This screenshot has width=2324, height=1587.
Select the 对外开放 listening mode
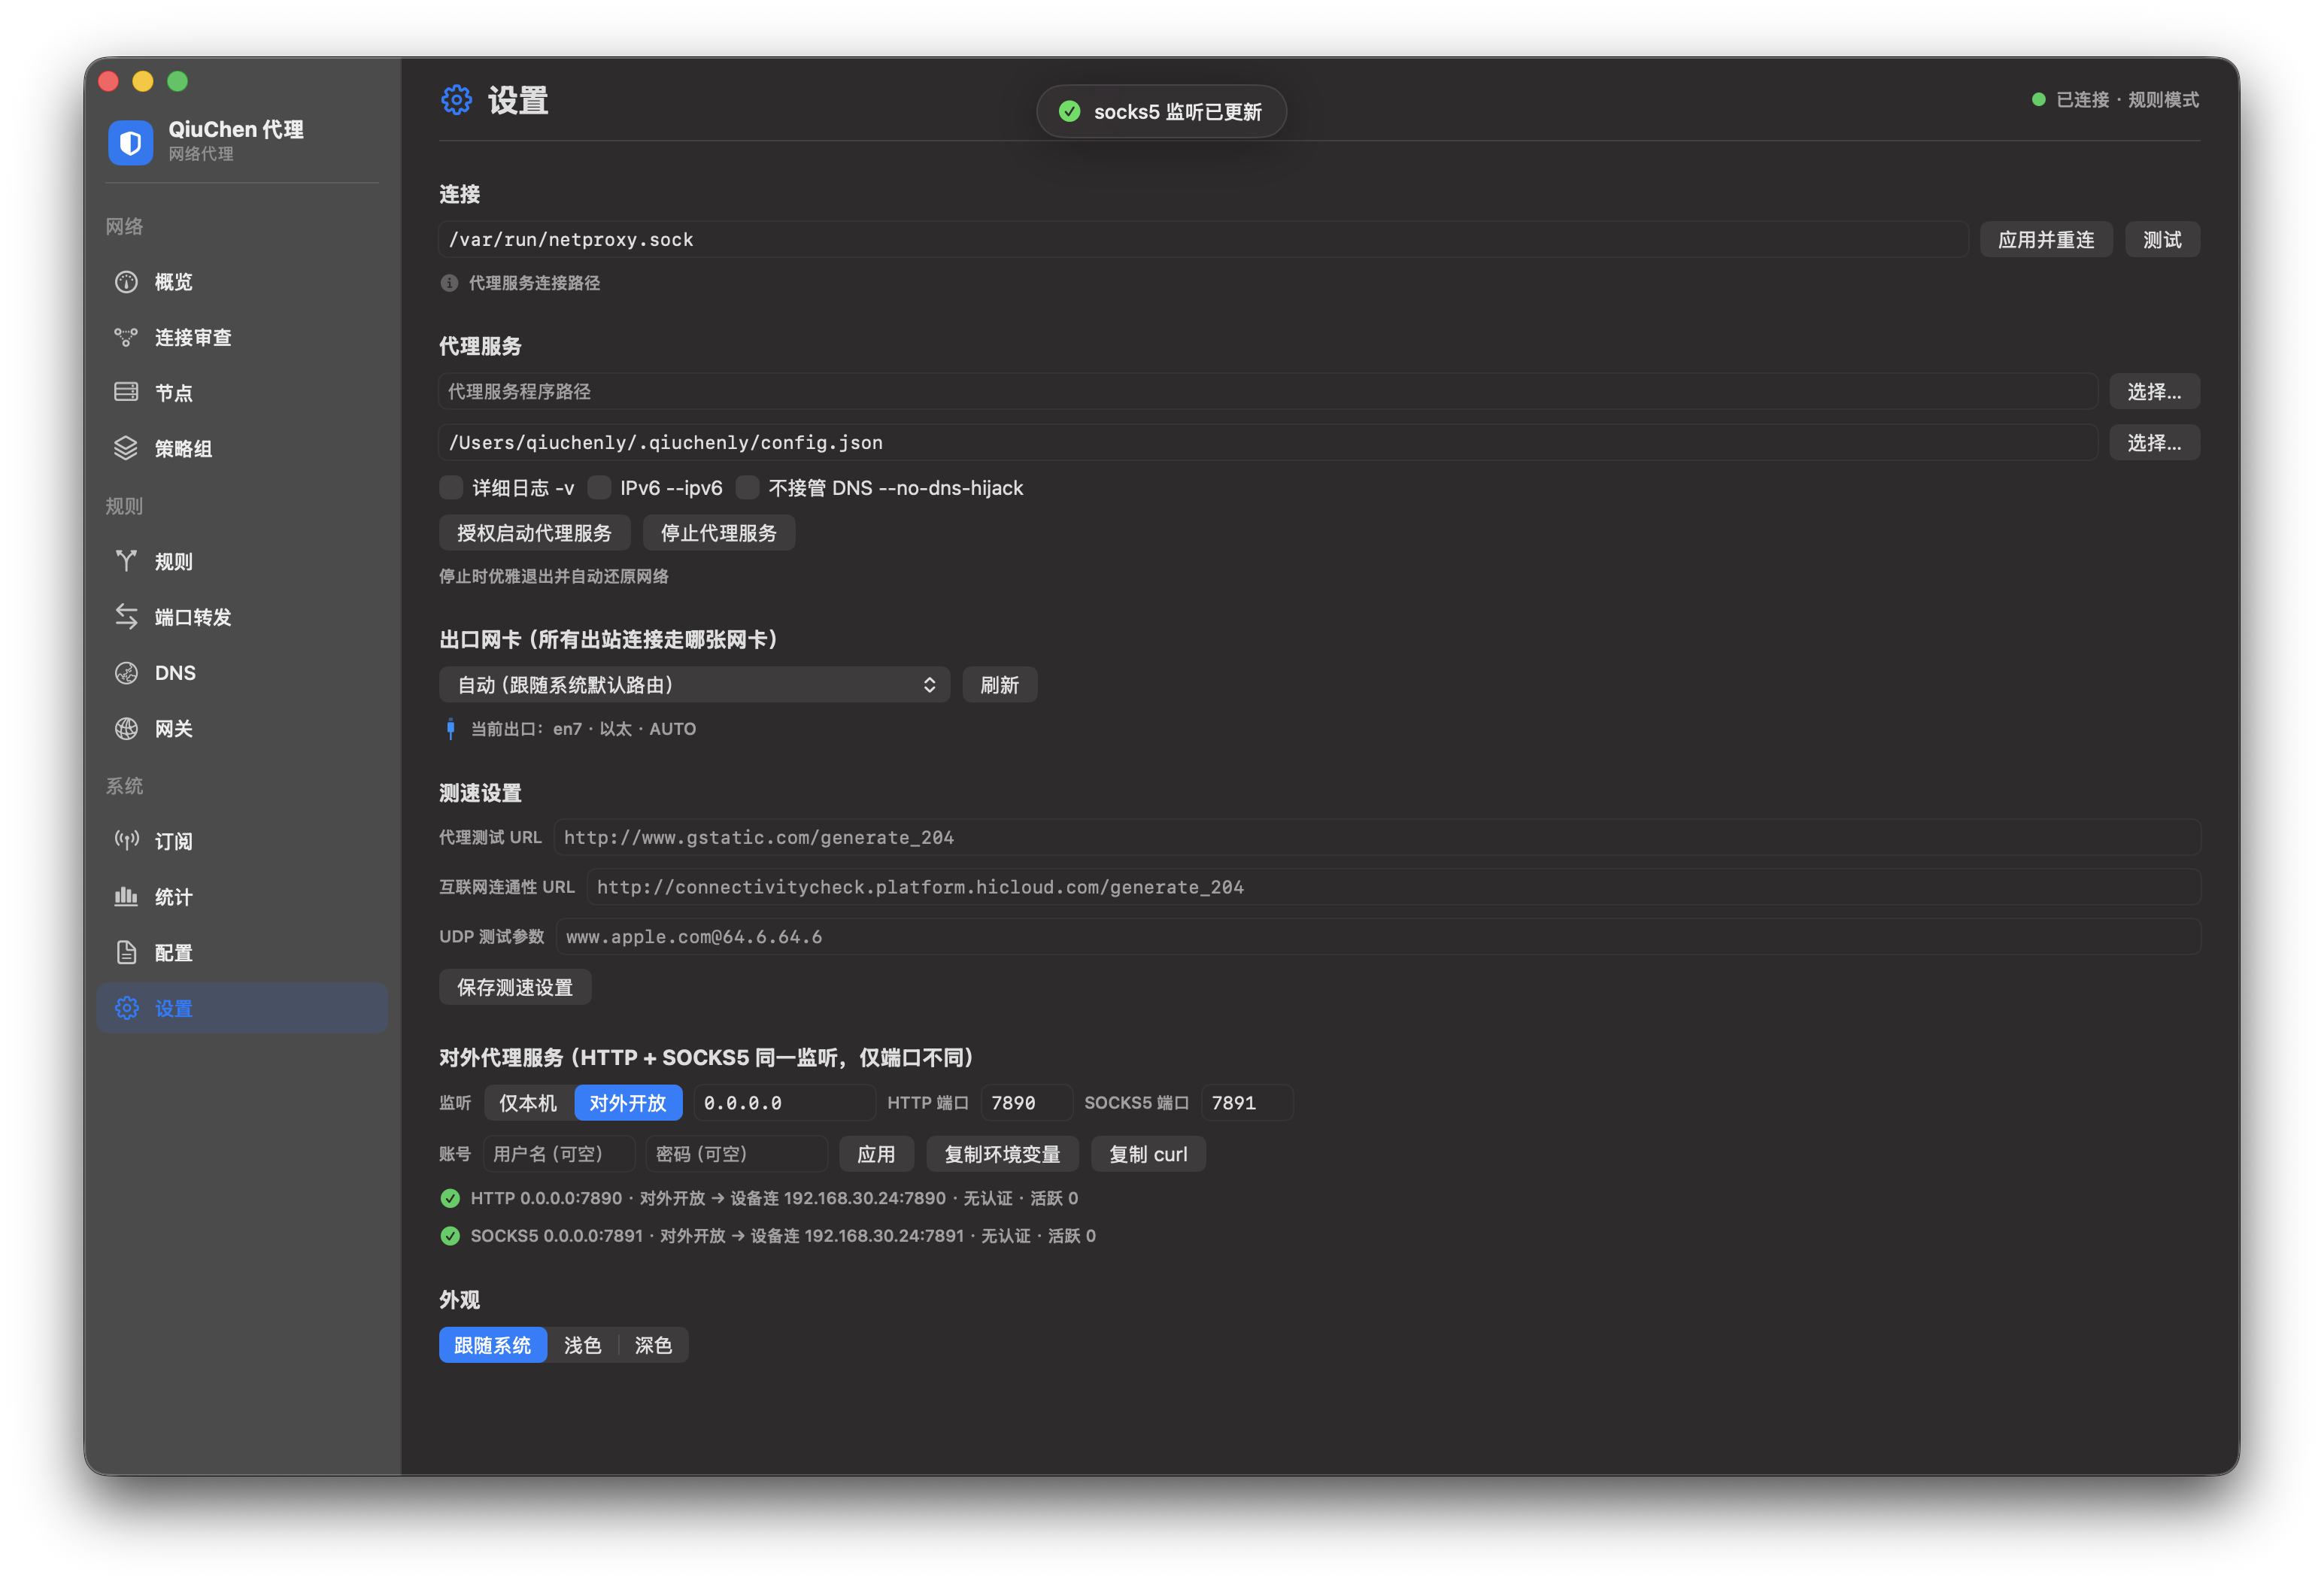628,1103
